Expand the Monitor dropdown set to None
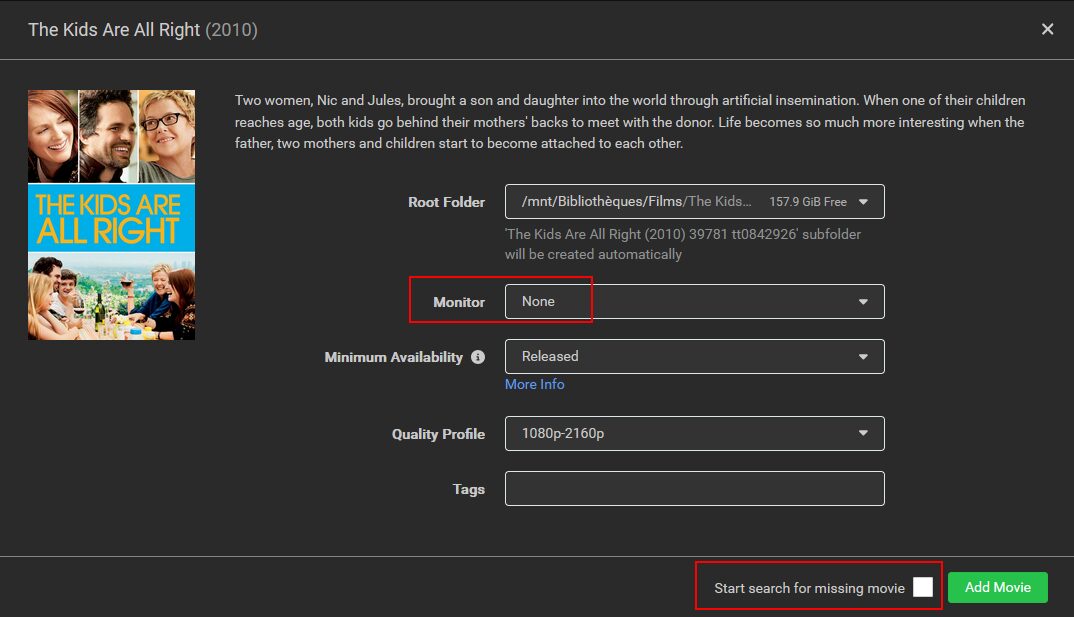 coord(690,302)
